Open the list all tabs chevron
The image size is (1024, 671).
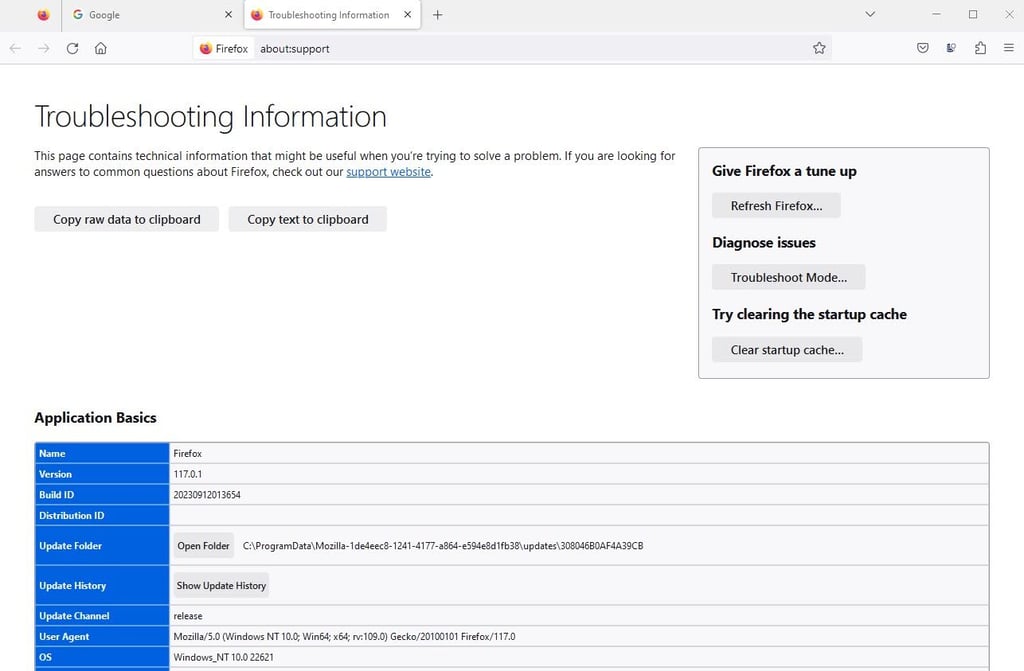coord(870,14)
